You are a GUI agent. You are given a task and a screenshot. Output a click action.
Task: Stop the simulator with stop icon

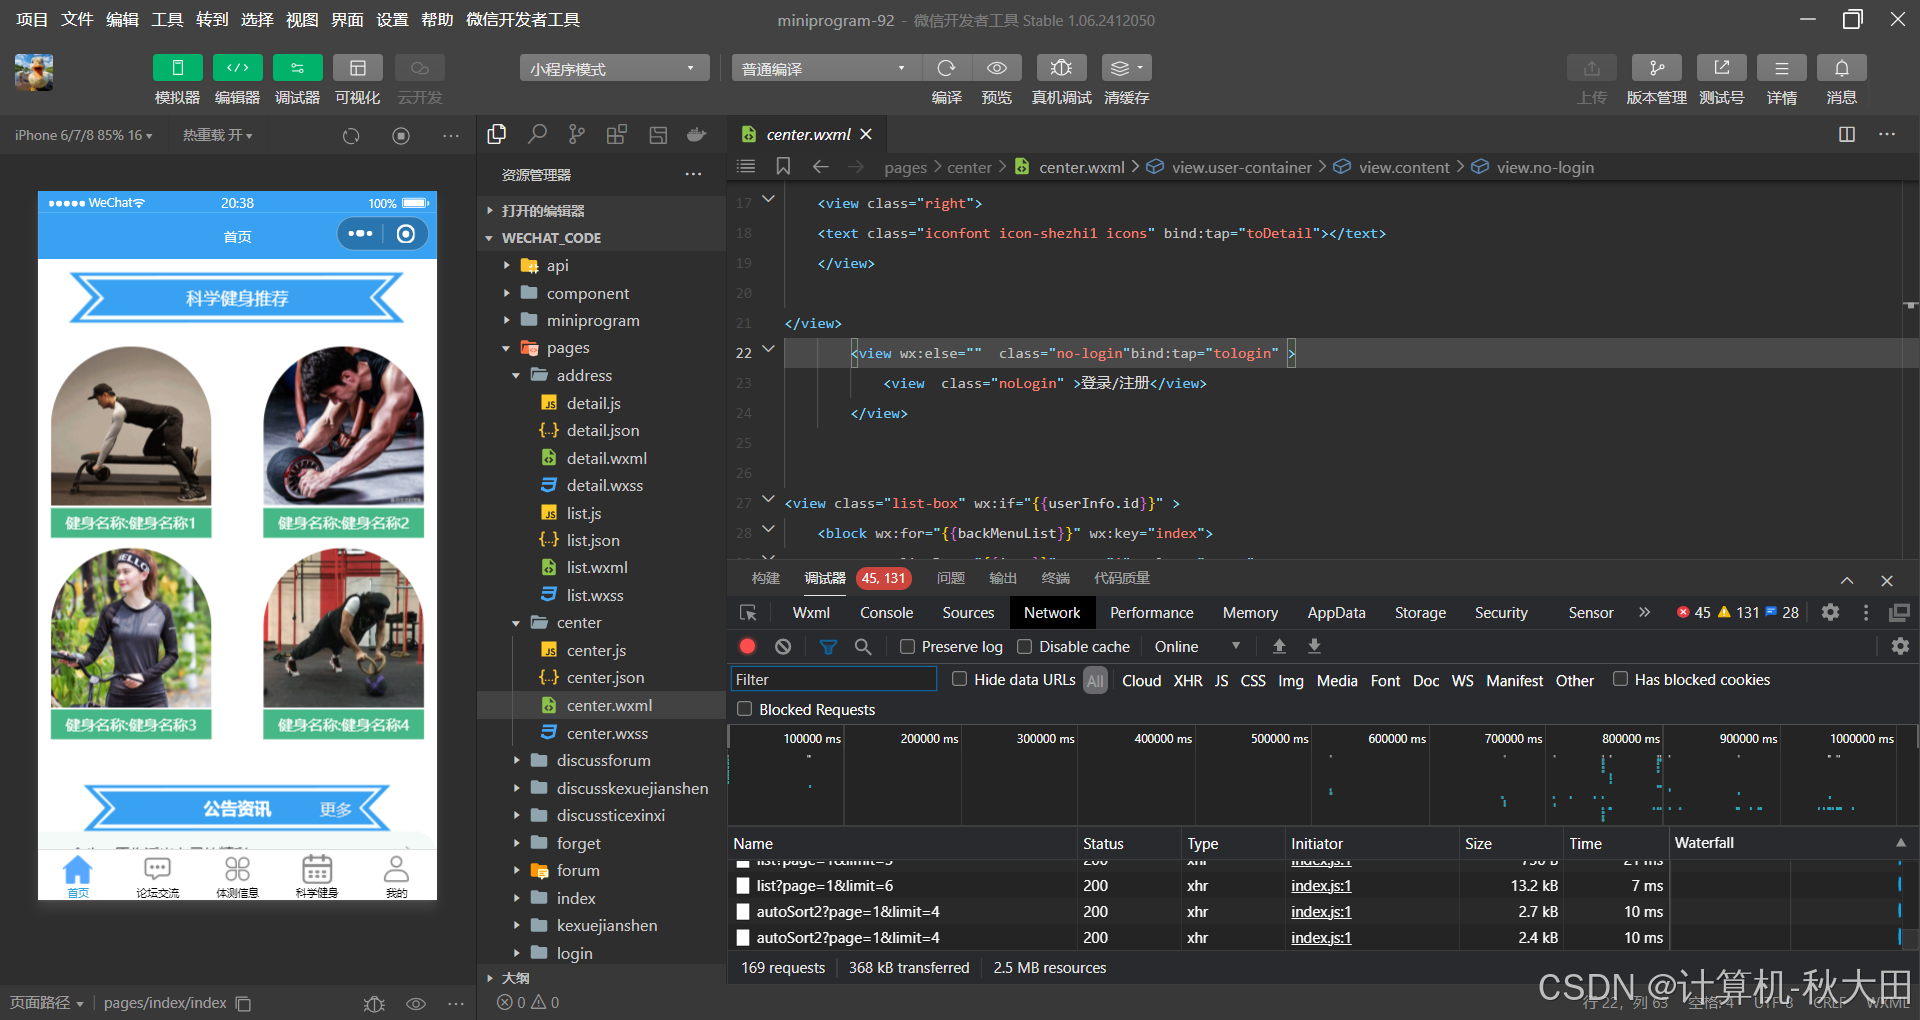coord(401,136)
